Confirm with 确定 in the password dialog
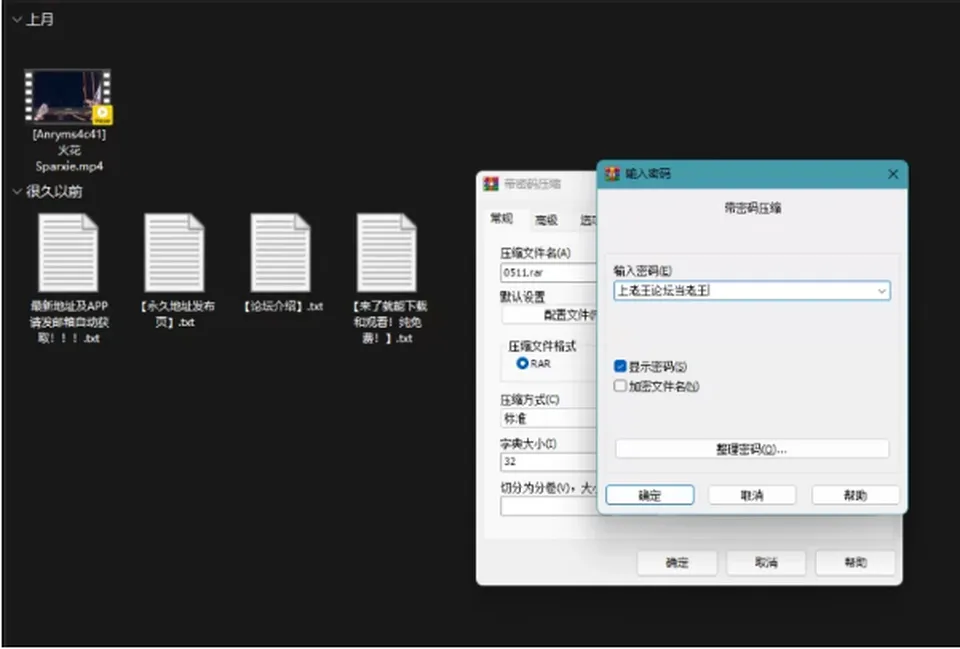960x649 pixels. tap(650, 495)
